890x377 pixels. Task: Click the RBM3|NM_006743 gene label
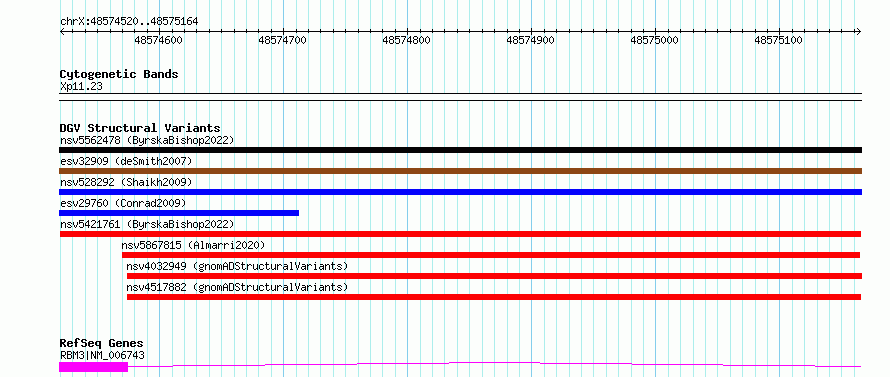click(102, 355)
